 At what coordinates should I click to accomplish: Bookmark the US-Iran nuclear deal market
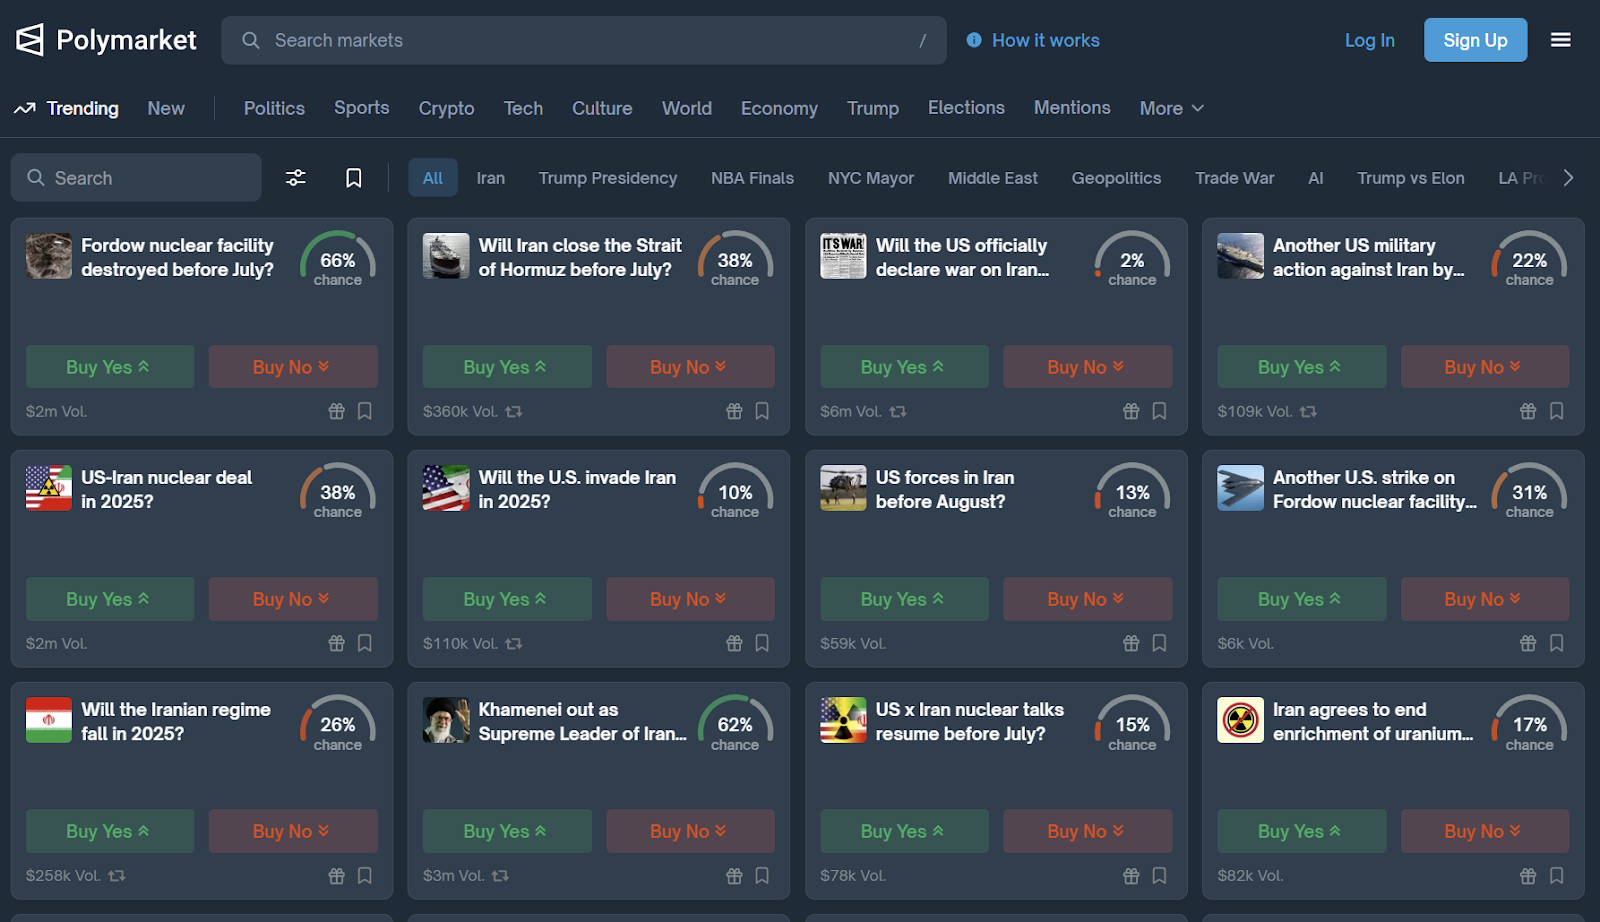365,643
